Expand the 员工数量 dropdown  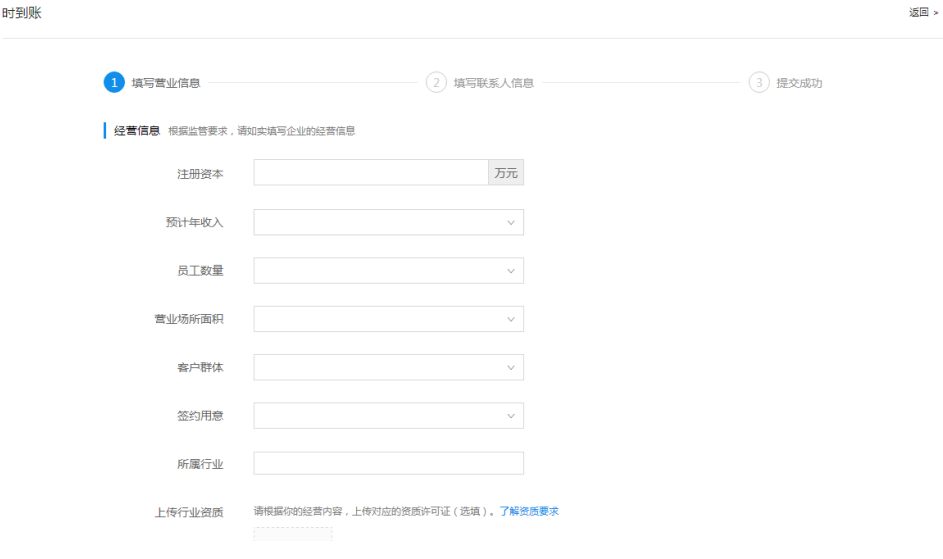[x=388, y=271]
